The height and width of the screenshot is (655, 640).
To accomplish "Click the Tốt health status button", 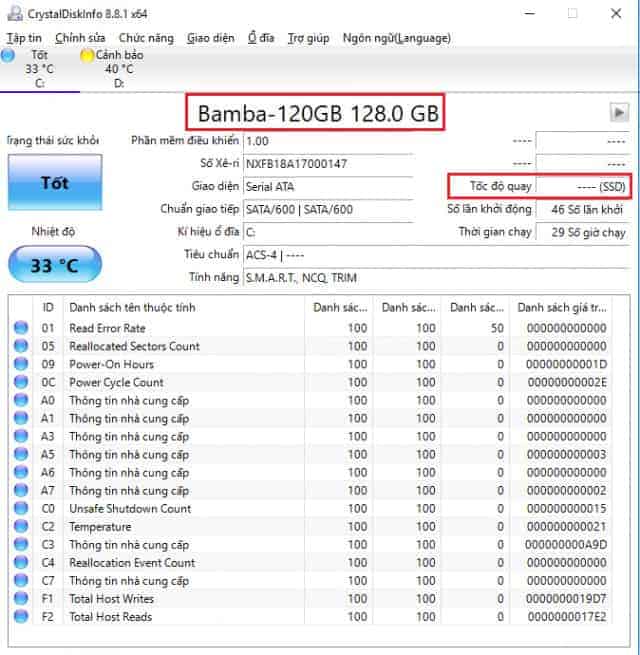I will pyautogui.click(x=55, y=182).
